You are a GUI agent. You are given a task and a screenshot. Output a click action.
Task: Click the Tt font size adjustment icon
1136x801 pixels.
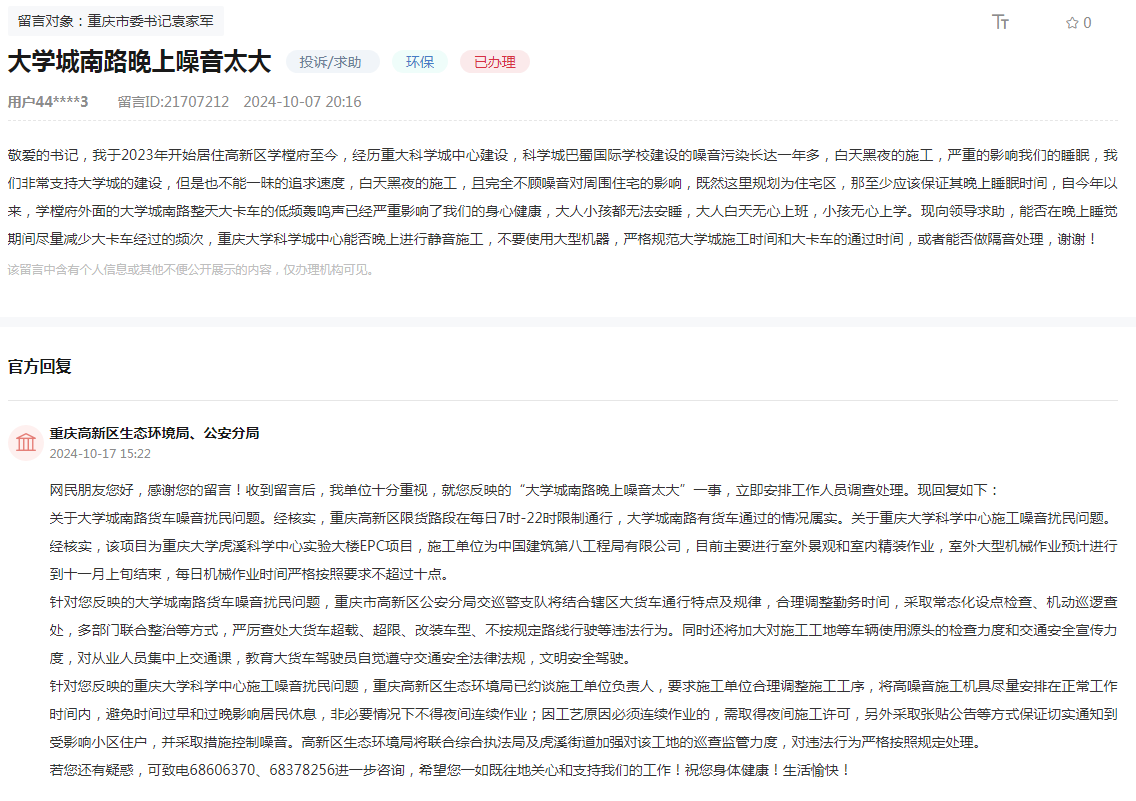1000,23
